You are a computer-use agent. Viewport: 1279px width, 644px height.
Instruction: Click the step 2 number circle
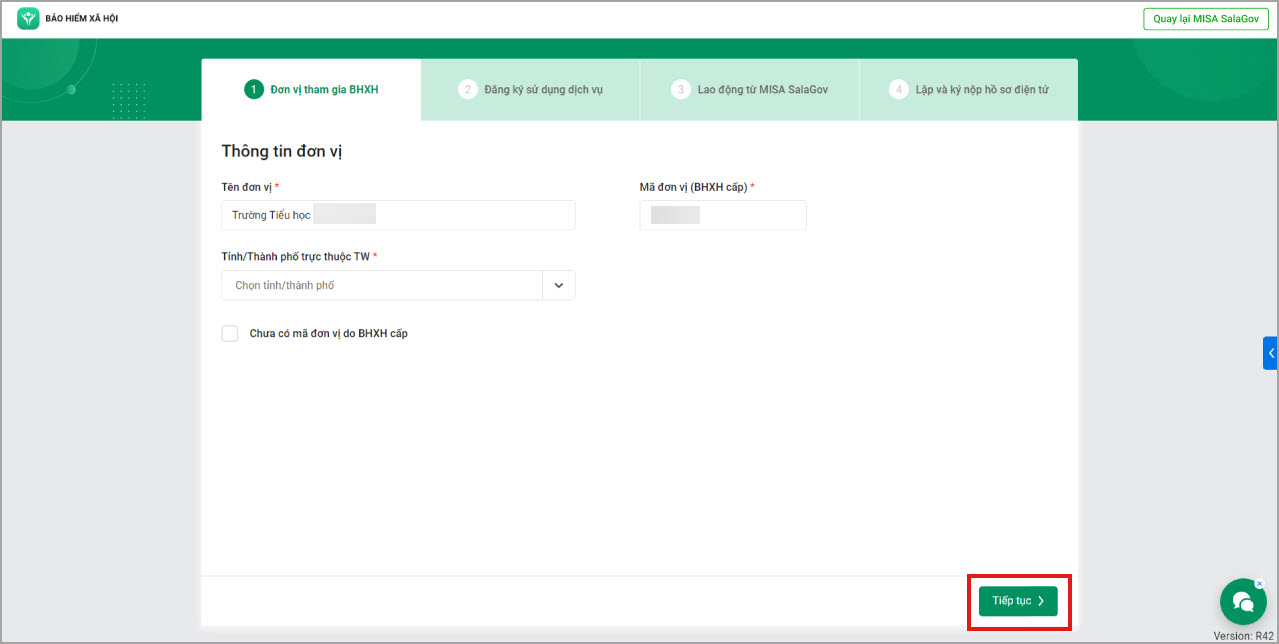pos(467,90)
